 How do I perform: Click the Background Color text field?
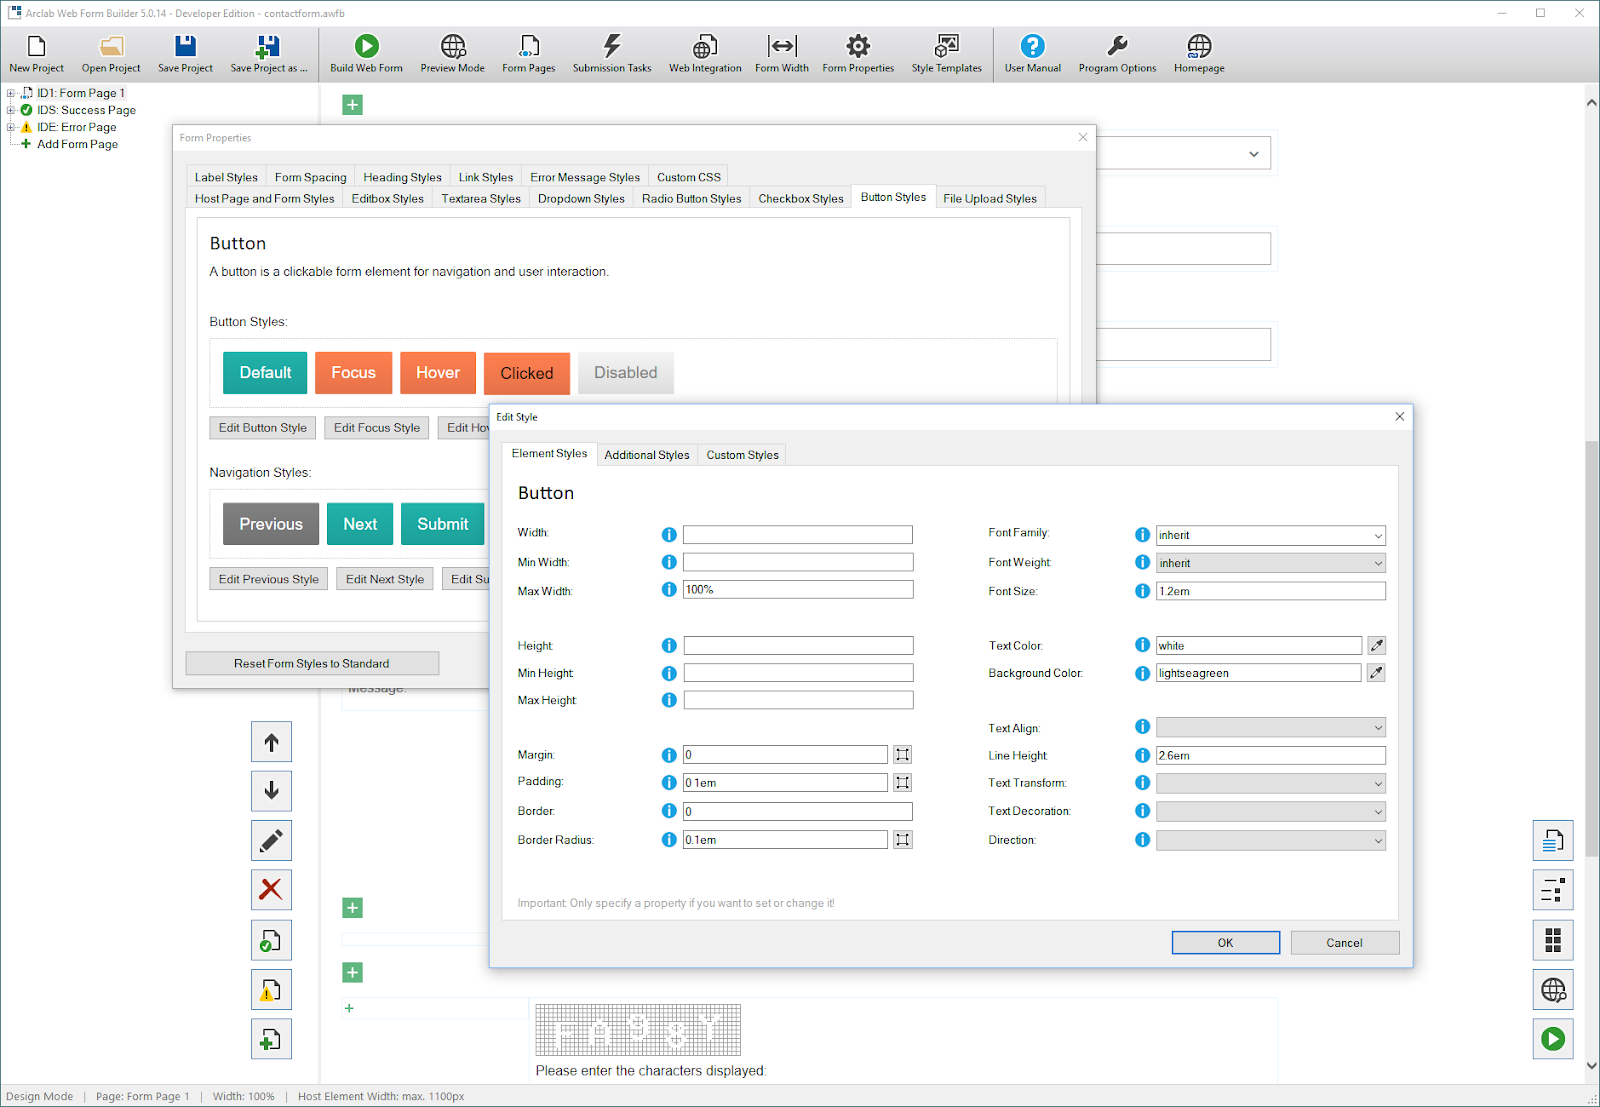click(1258, 673)
